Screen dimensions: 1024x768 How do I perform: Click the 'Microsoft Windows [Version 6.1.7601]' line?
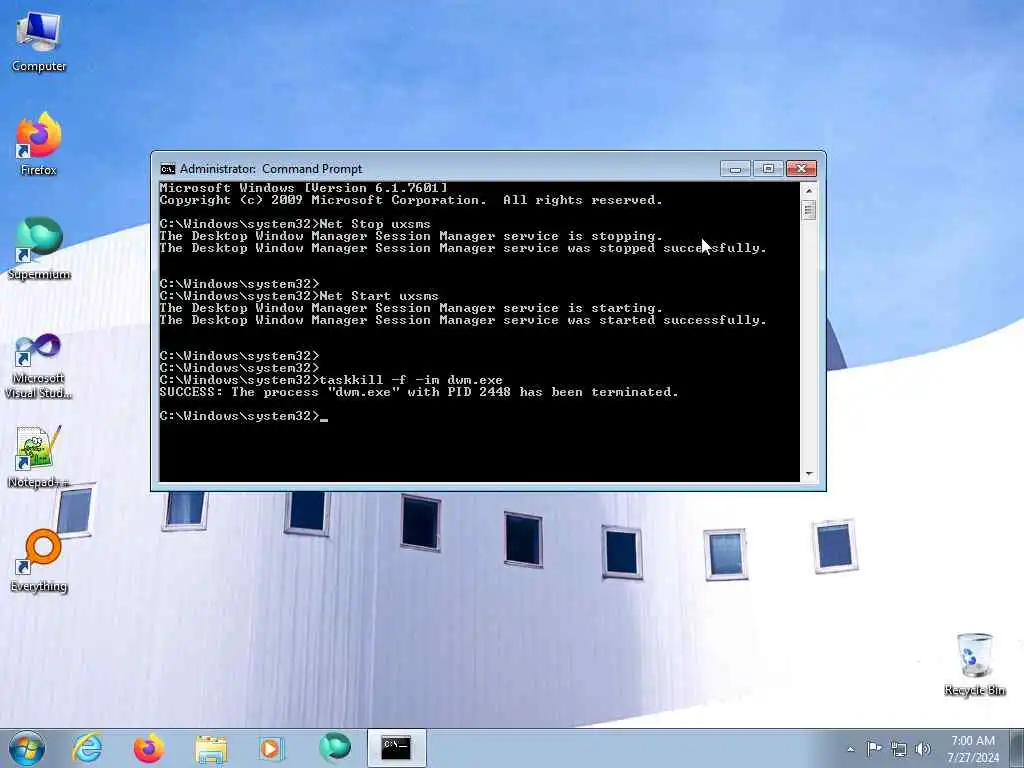point(304,188)
